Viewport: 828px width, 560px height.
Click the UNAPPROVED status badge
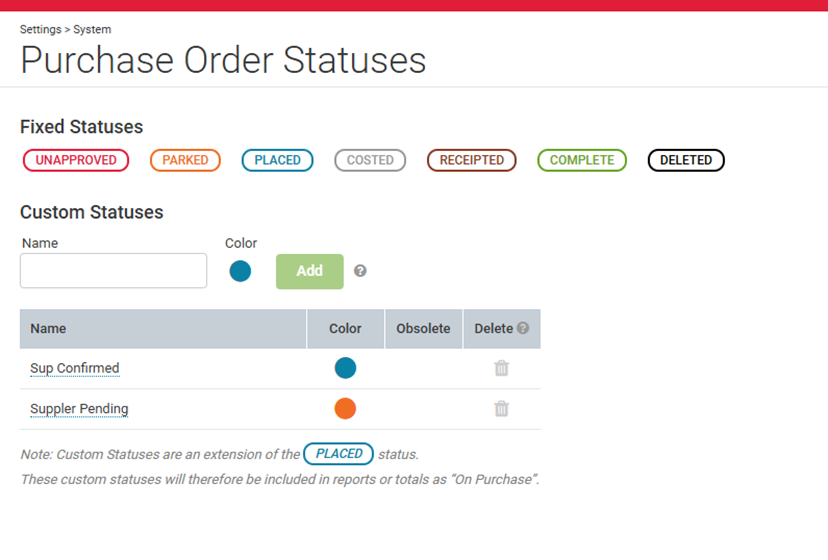(76, 160)
